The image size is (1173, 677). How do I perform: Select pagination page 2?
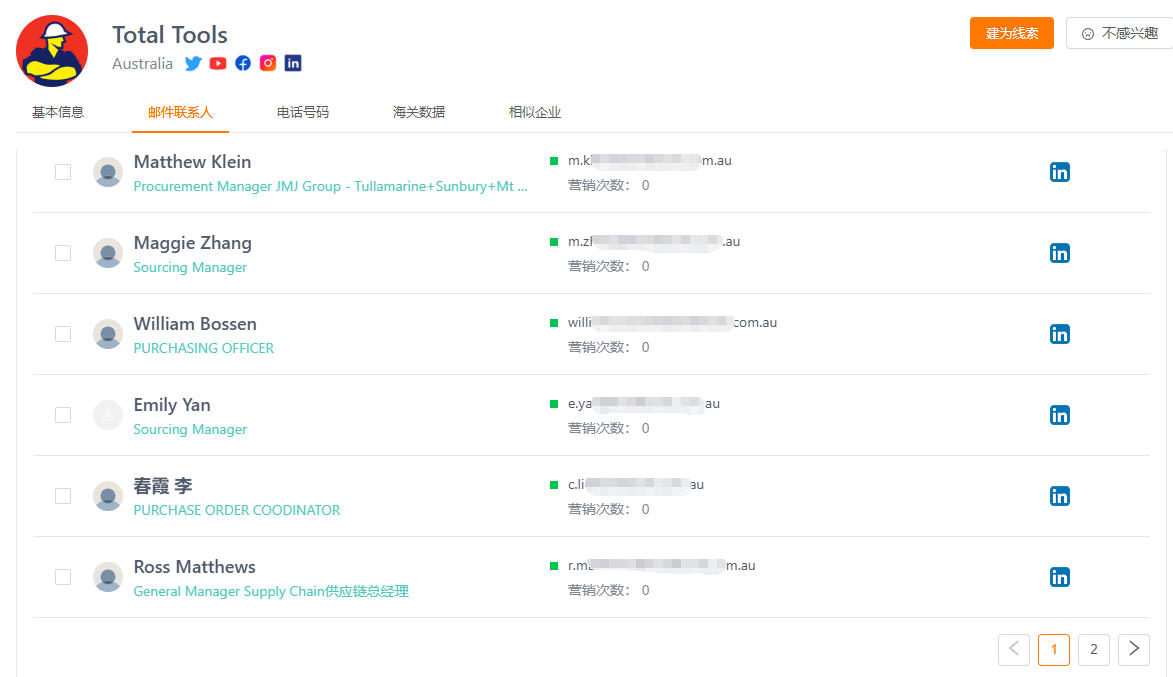click(x=1094, y=649)
